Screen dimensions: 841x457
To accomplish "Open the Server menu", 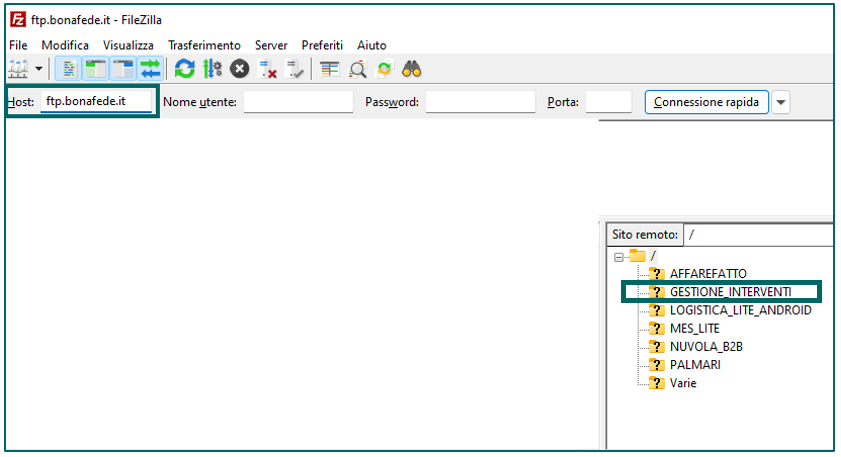I will pos(271,45).
